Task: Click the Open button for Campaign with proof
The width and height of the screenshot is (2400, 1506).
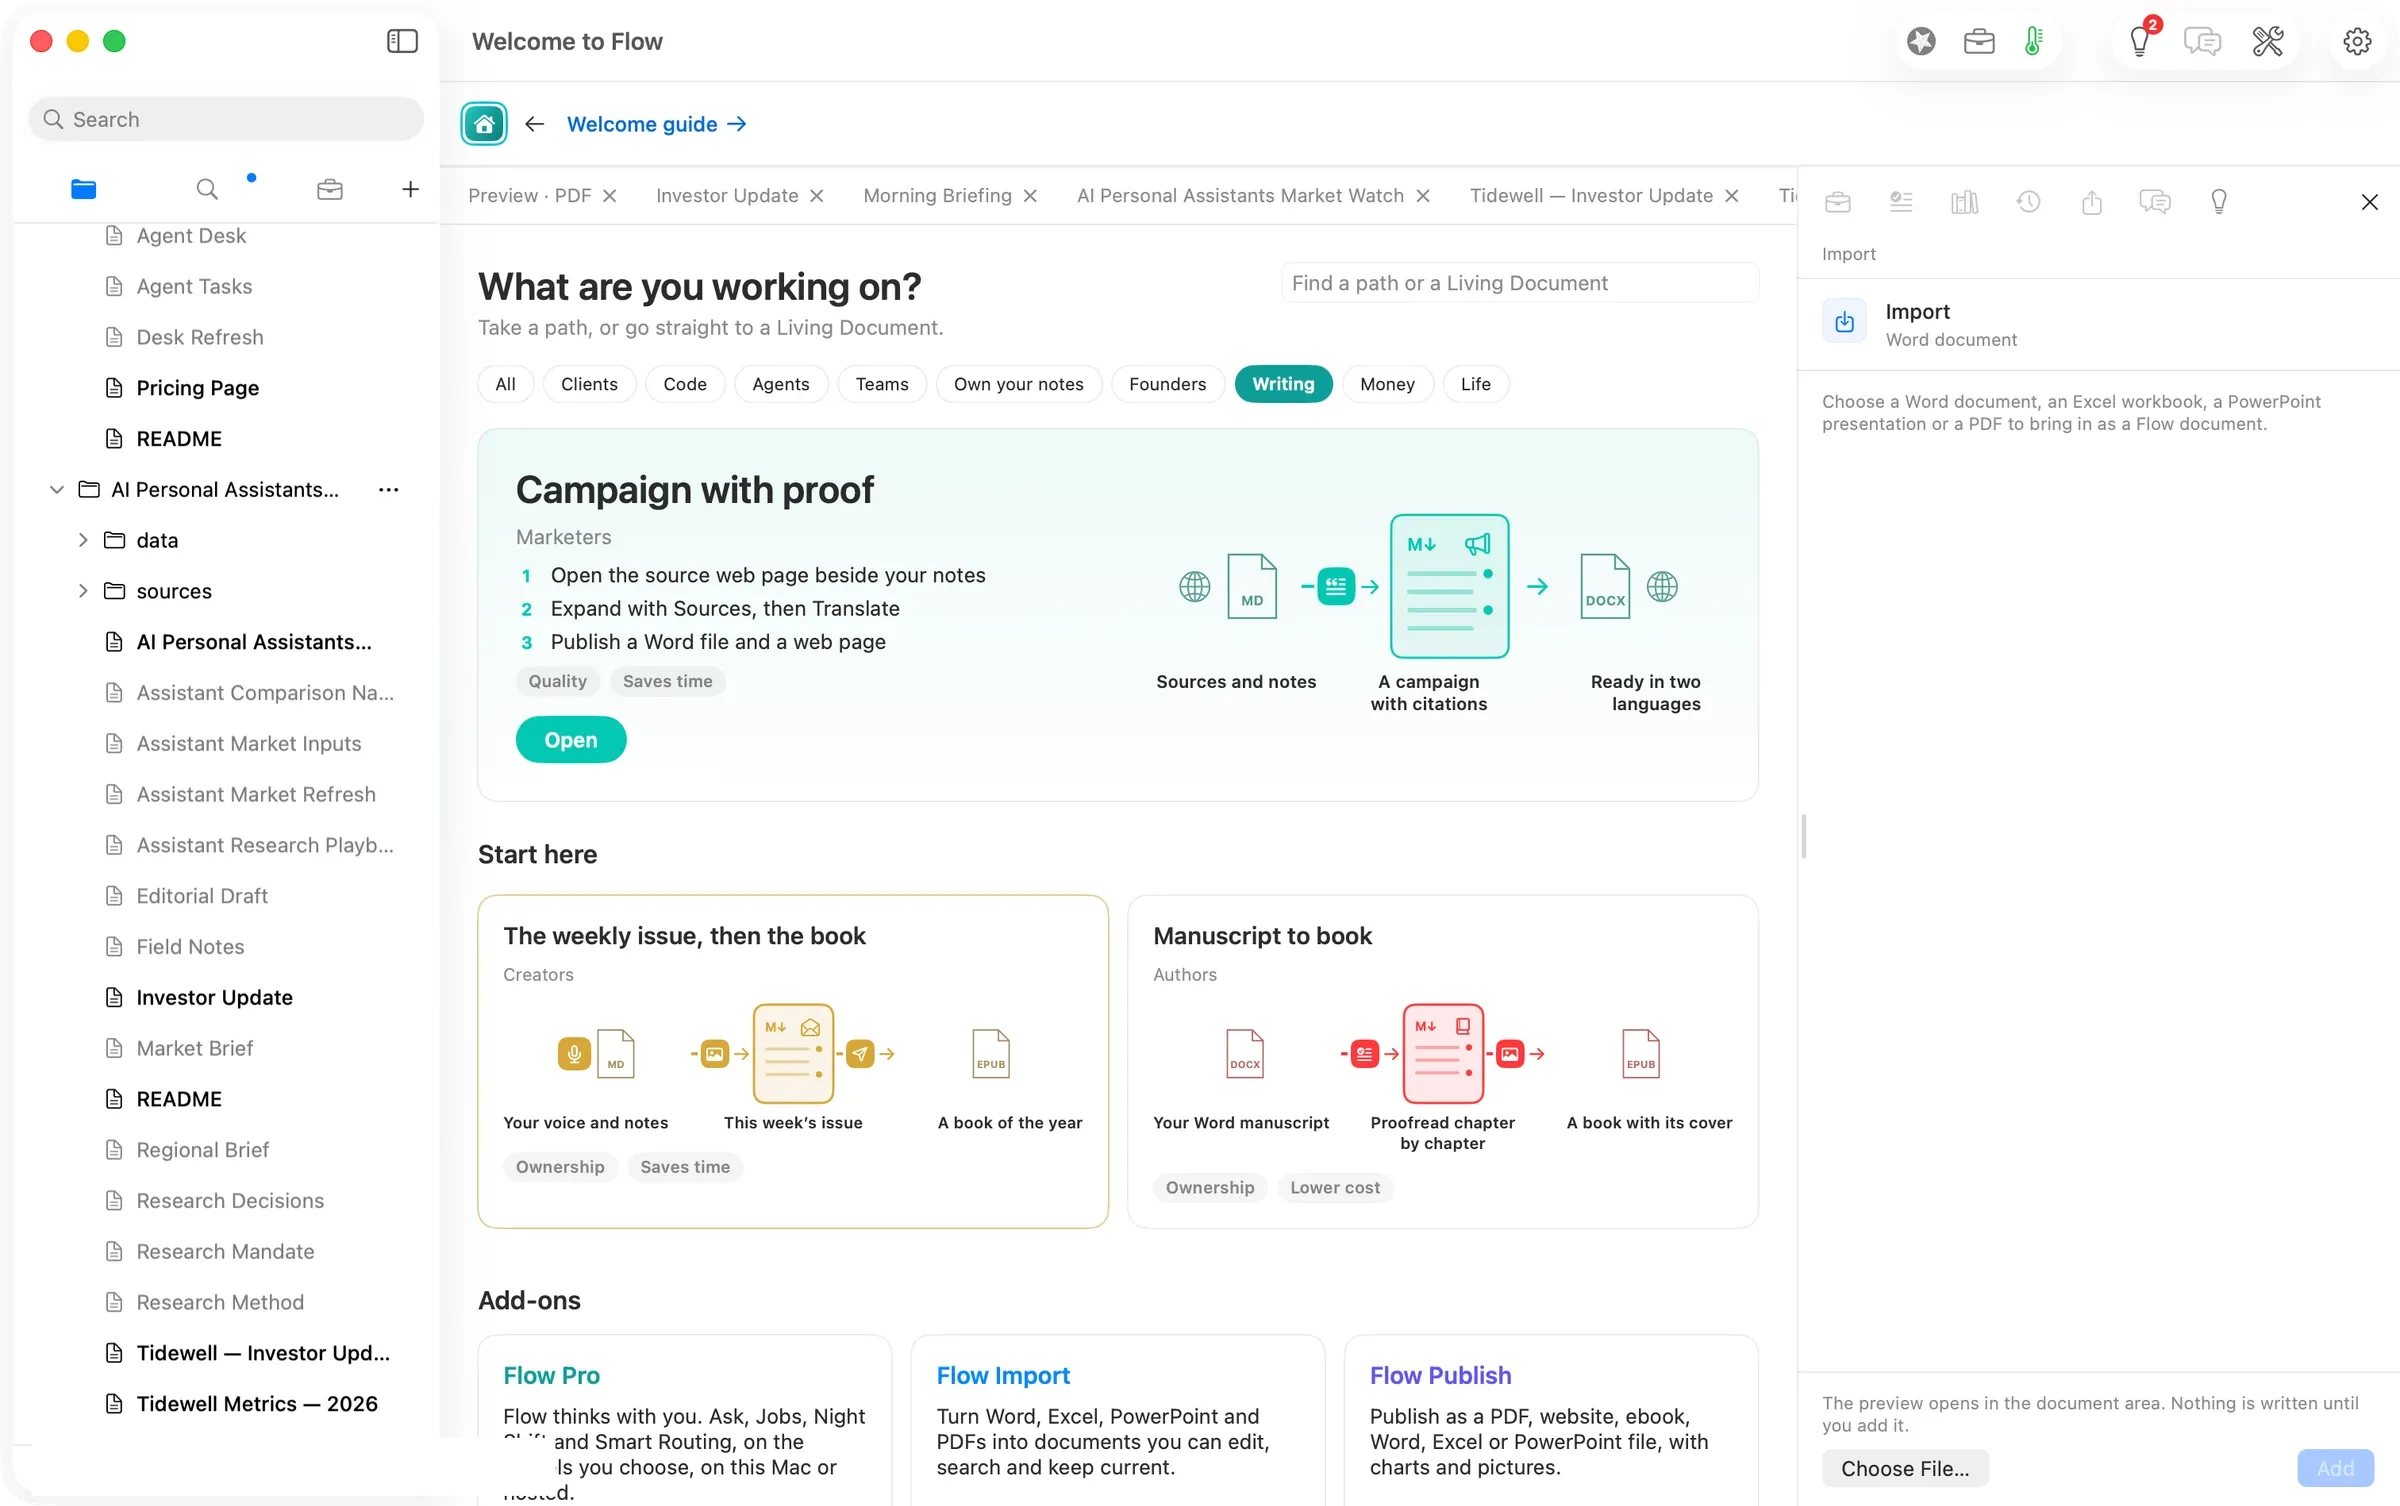Action: pos(571,740)
